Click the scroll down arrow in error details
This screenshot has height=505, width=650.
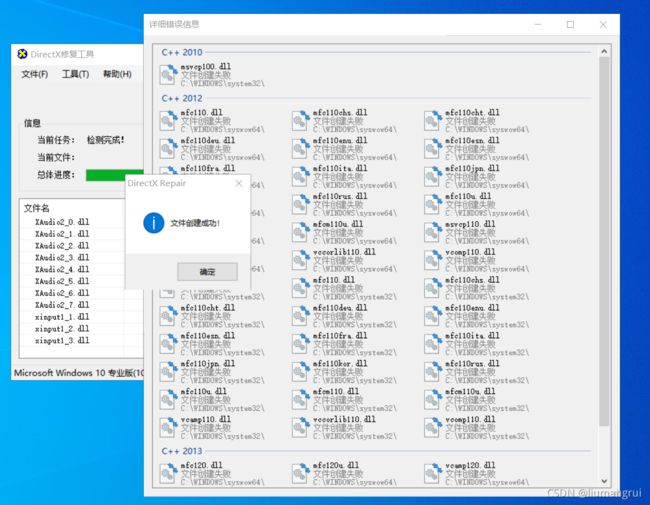(604, 481)
